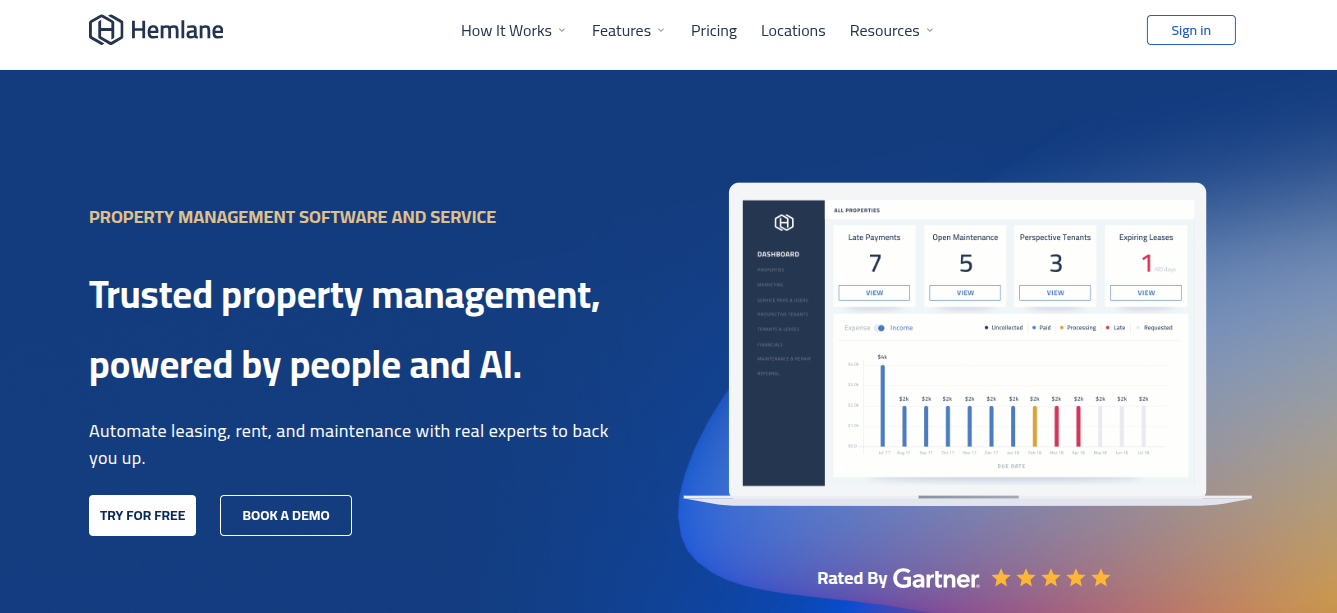Click the Hemlane wordmark text
Viewport: 1337px width, 613px height.
[x=177, y=30]
